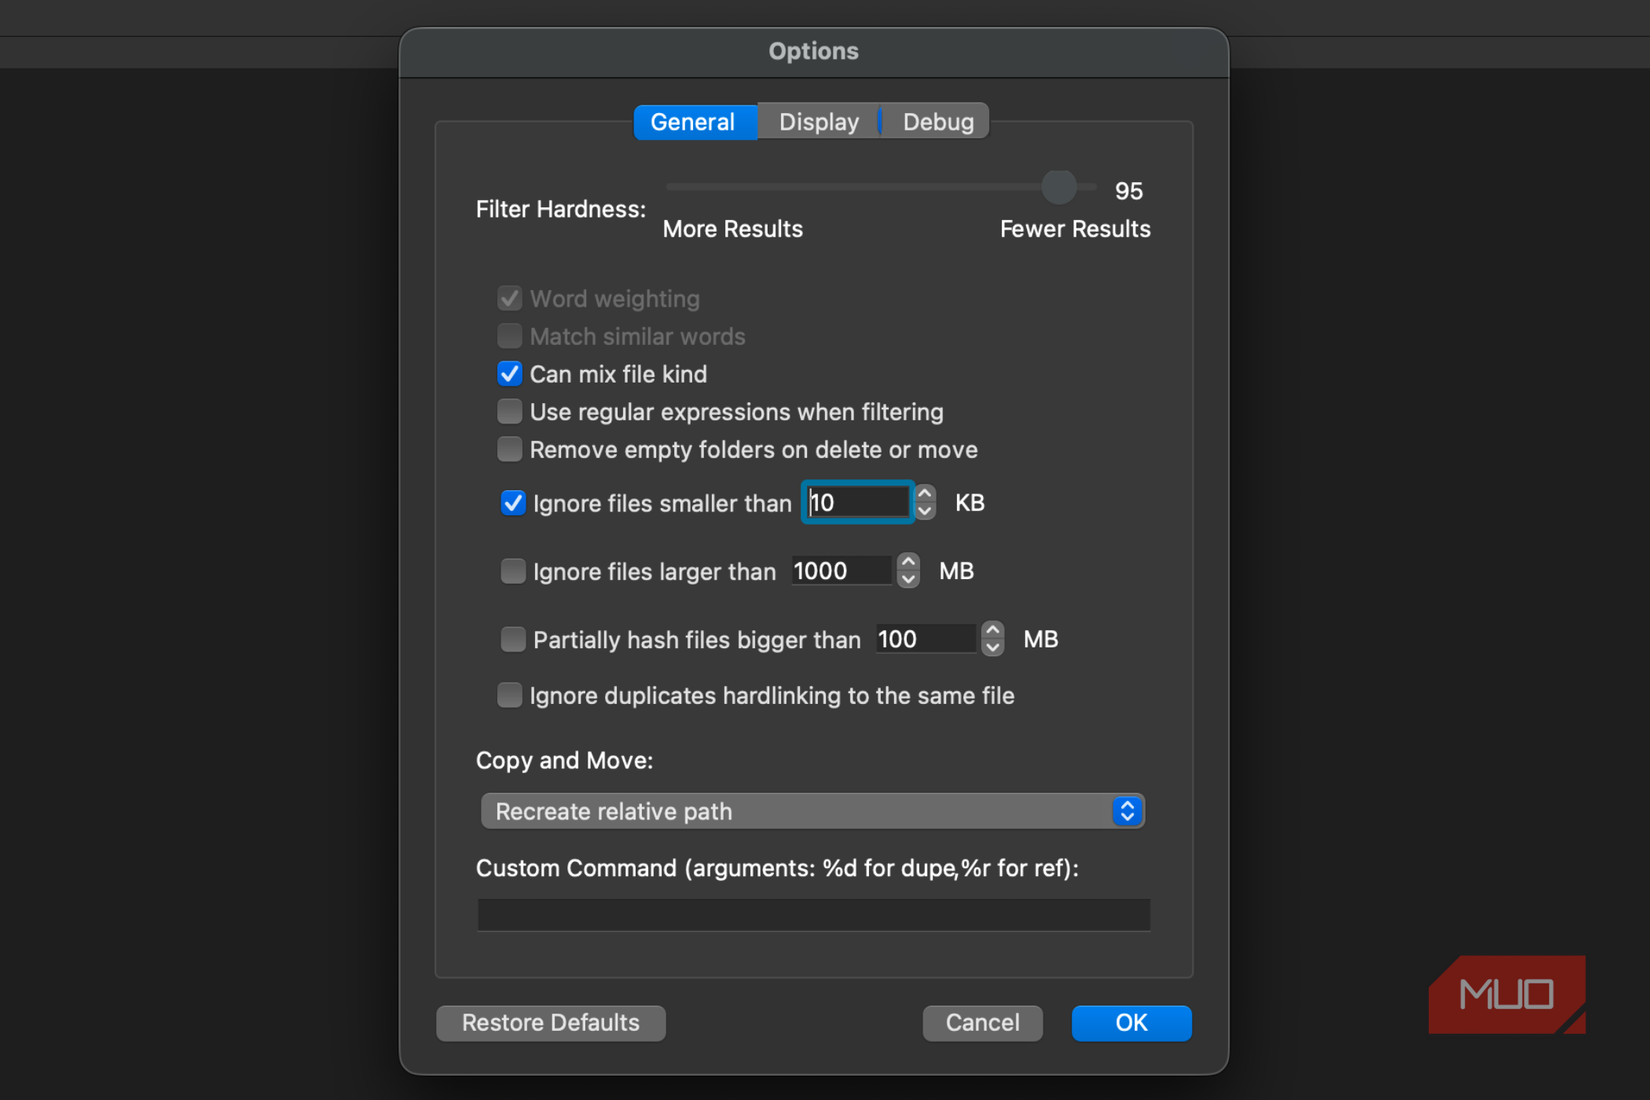Increment the KB value with the up stepper
Viewport: 1650px width, 1100px height.
tap(925, 492)
